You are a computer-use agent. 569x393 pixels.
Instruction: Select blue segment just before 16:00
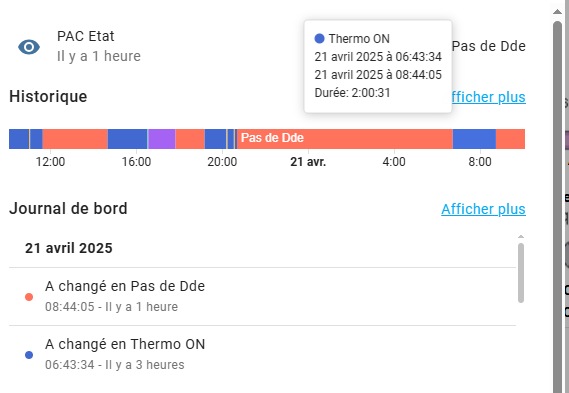[127, 139]
